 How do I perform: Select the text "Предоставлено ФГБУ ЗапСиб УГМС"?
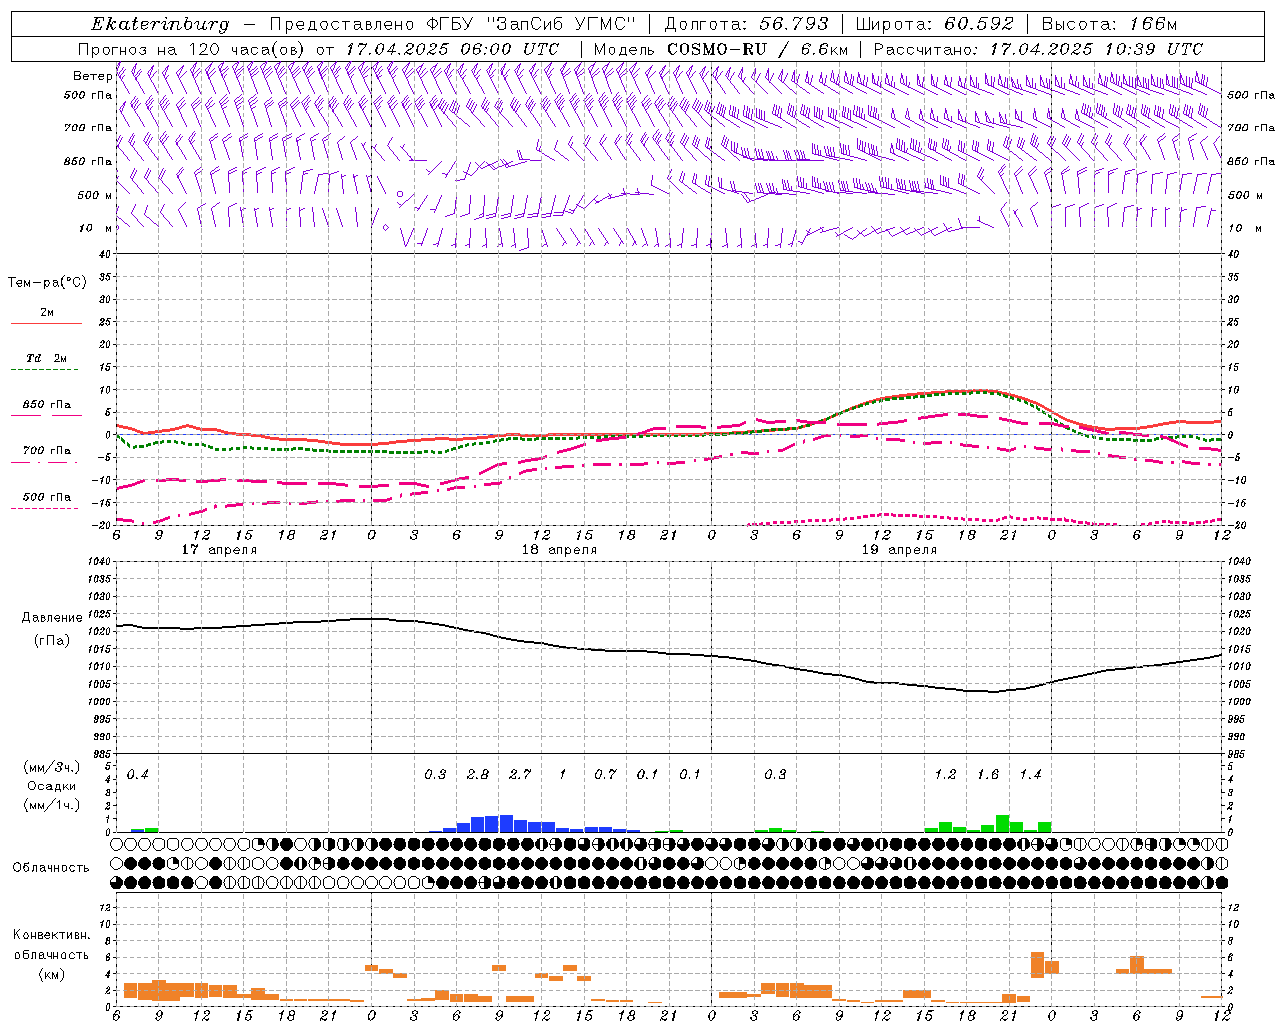coord(455,24)
